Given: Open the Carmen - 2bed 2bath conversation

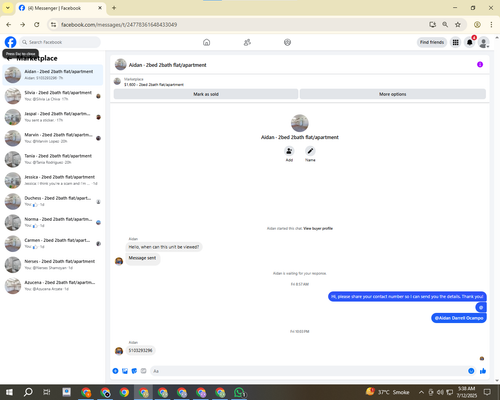Looking at the screenshot, I should coord(53,243).
